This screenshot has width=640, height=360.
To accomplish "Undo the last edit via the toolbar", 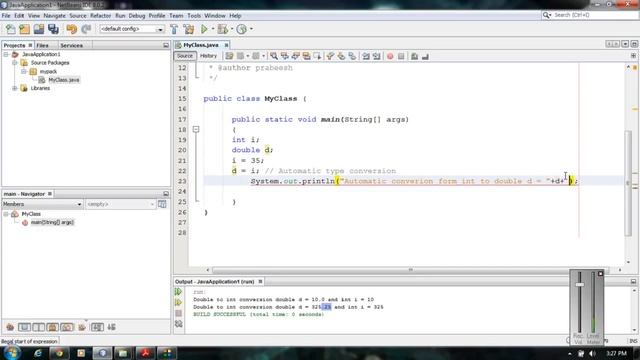I will 72,29.
